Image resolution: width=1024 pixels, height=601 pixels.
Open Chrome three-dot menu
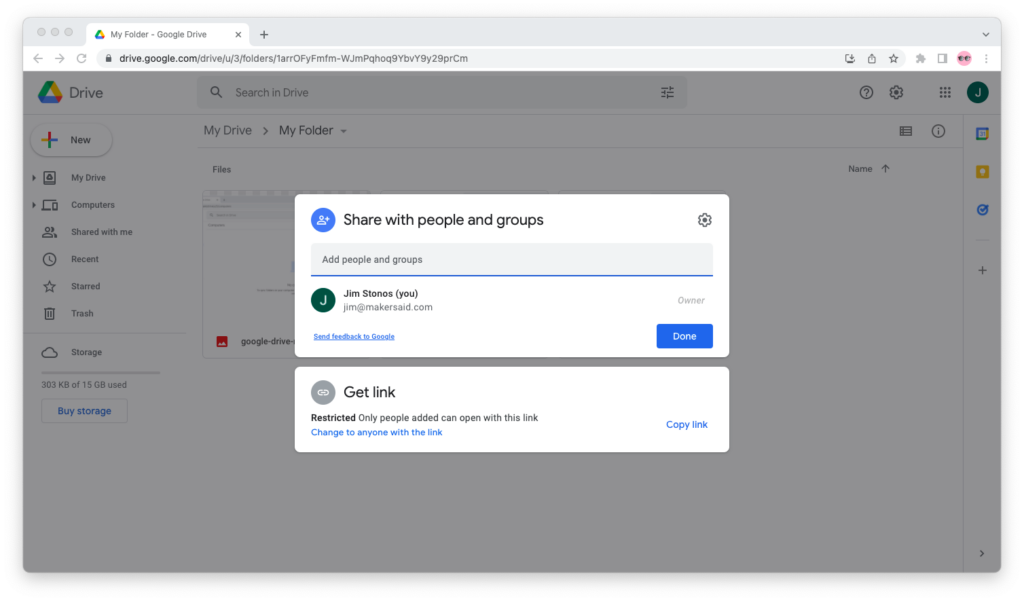click(x=986, y=58)
